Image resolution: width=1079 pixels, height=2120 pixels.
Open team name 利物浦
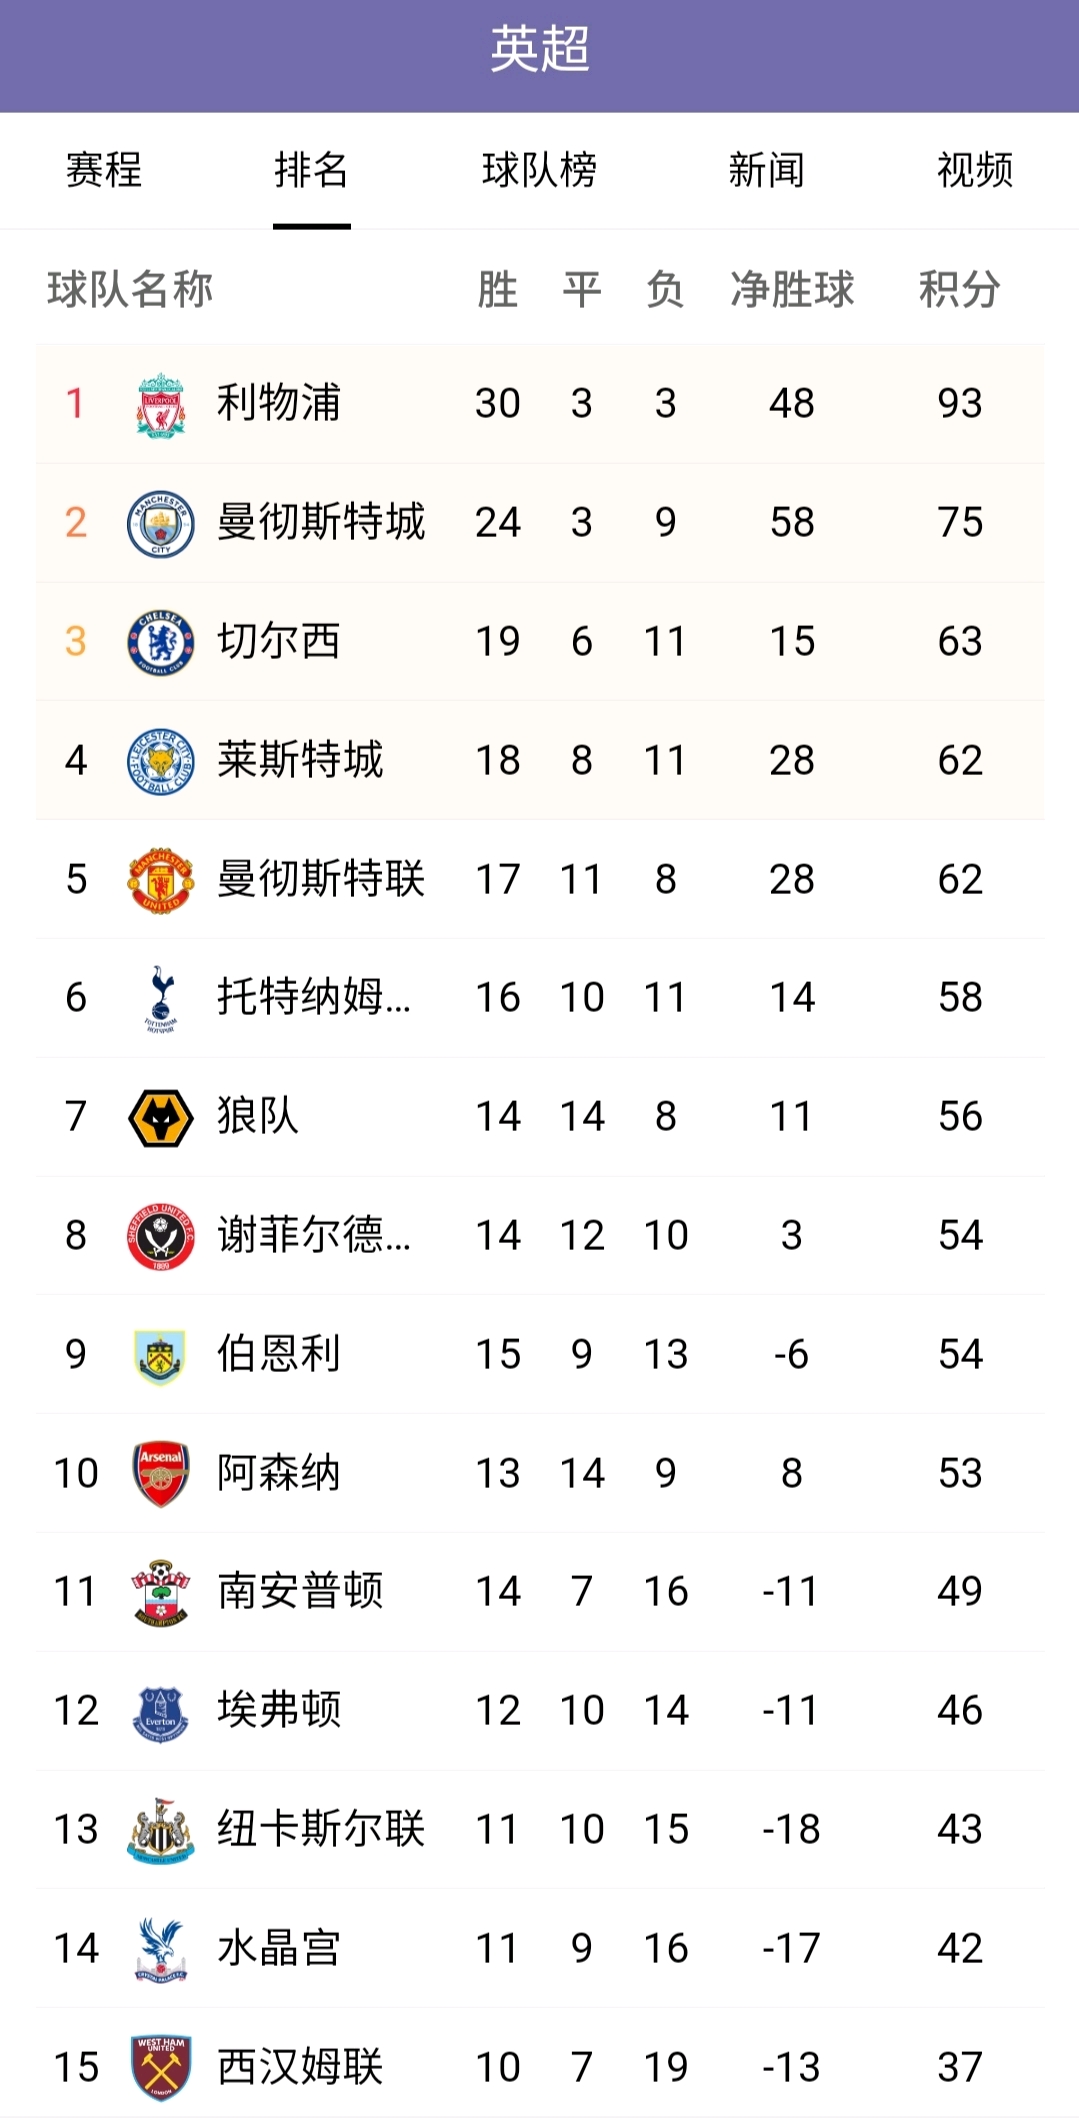[x=279, y=404]
